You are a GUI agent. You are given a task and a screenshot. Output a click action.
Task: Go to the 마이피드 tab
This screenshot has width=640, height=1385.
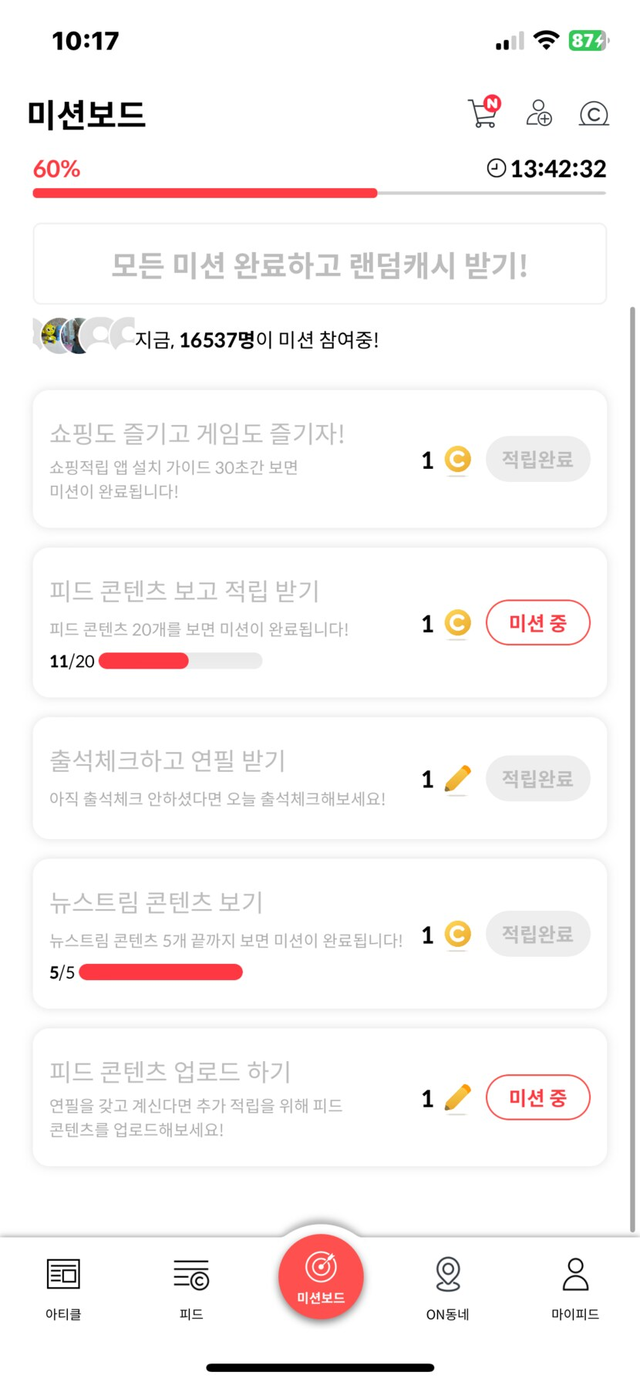click(x=575, y=1289)
